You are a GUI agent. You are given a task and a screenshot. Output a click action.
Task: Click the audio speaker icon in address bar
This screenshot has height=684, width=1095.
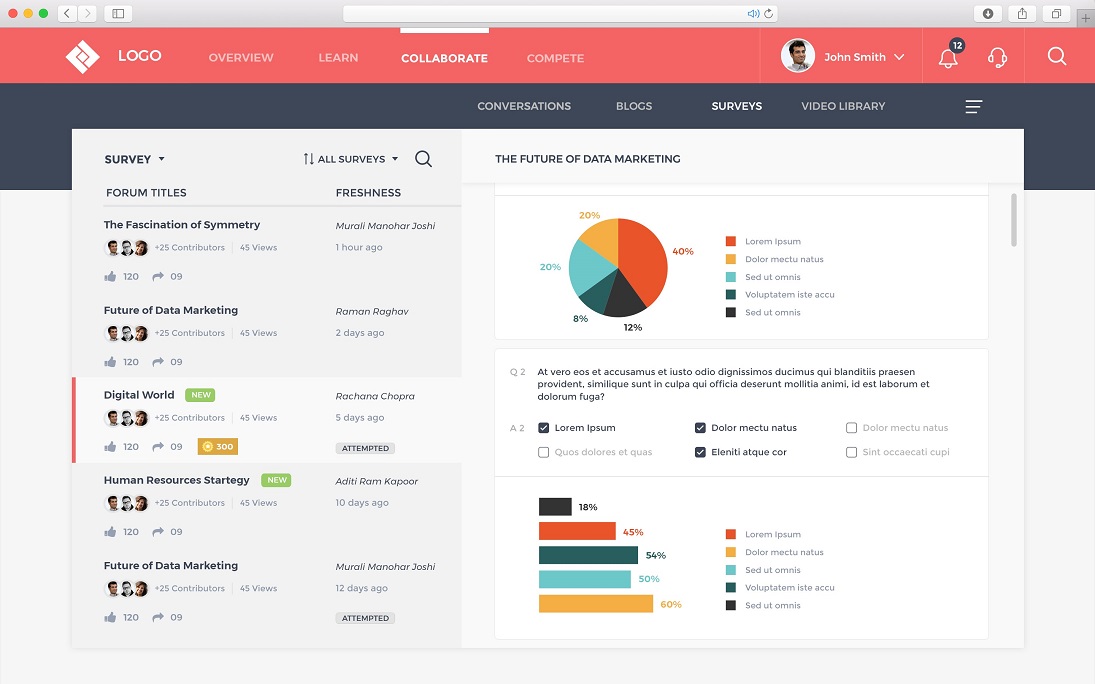753,13
